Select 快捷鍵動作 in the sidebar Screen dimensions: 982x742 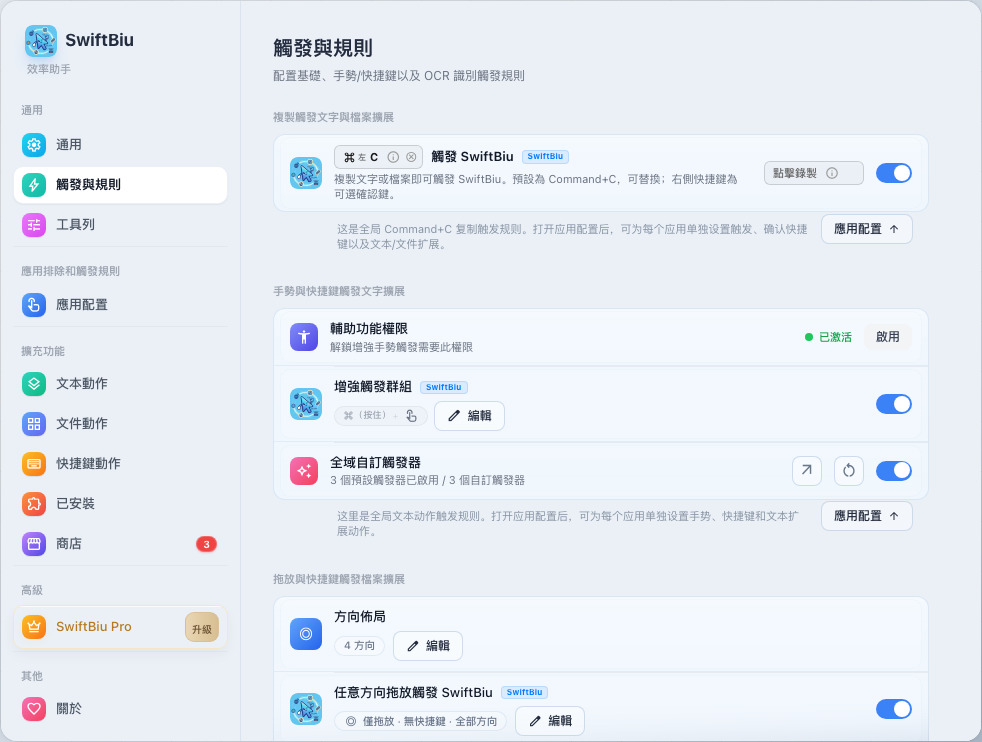(120, 464)
